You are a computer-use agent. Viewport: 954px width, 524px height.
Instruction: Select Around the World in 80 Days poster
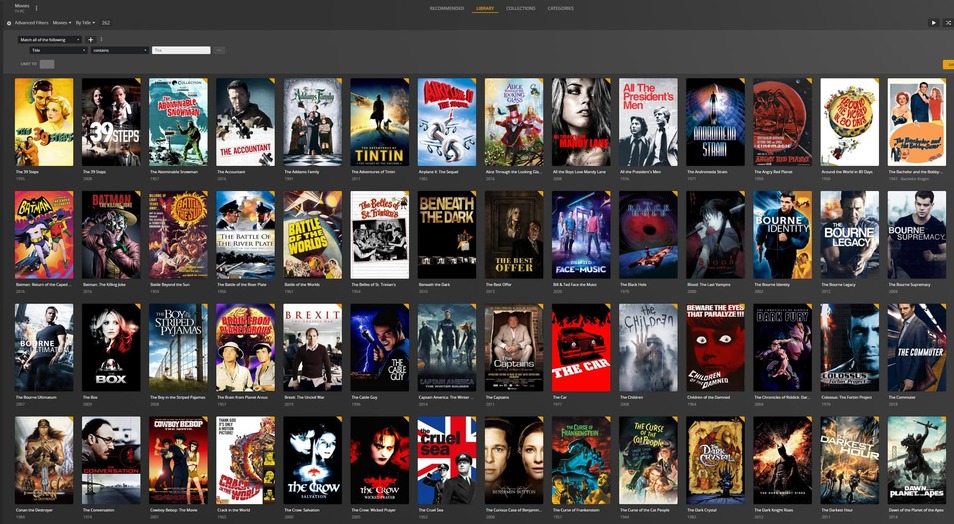point(849,122)
